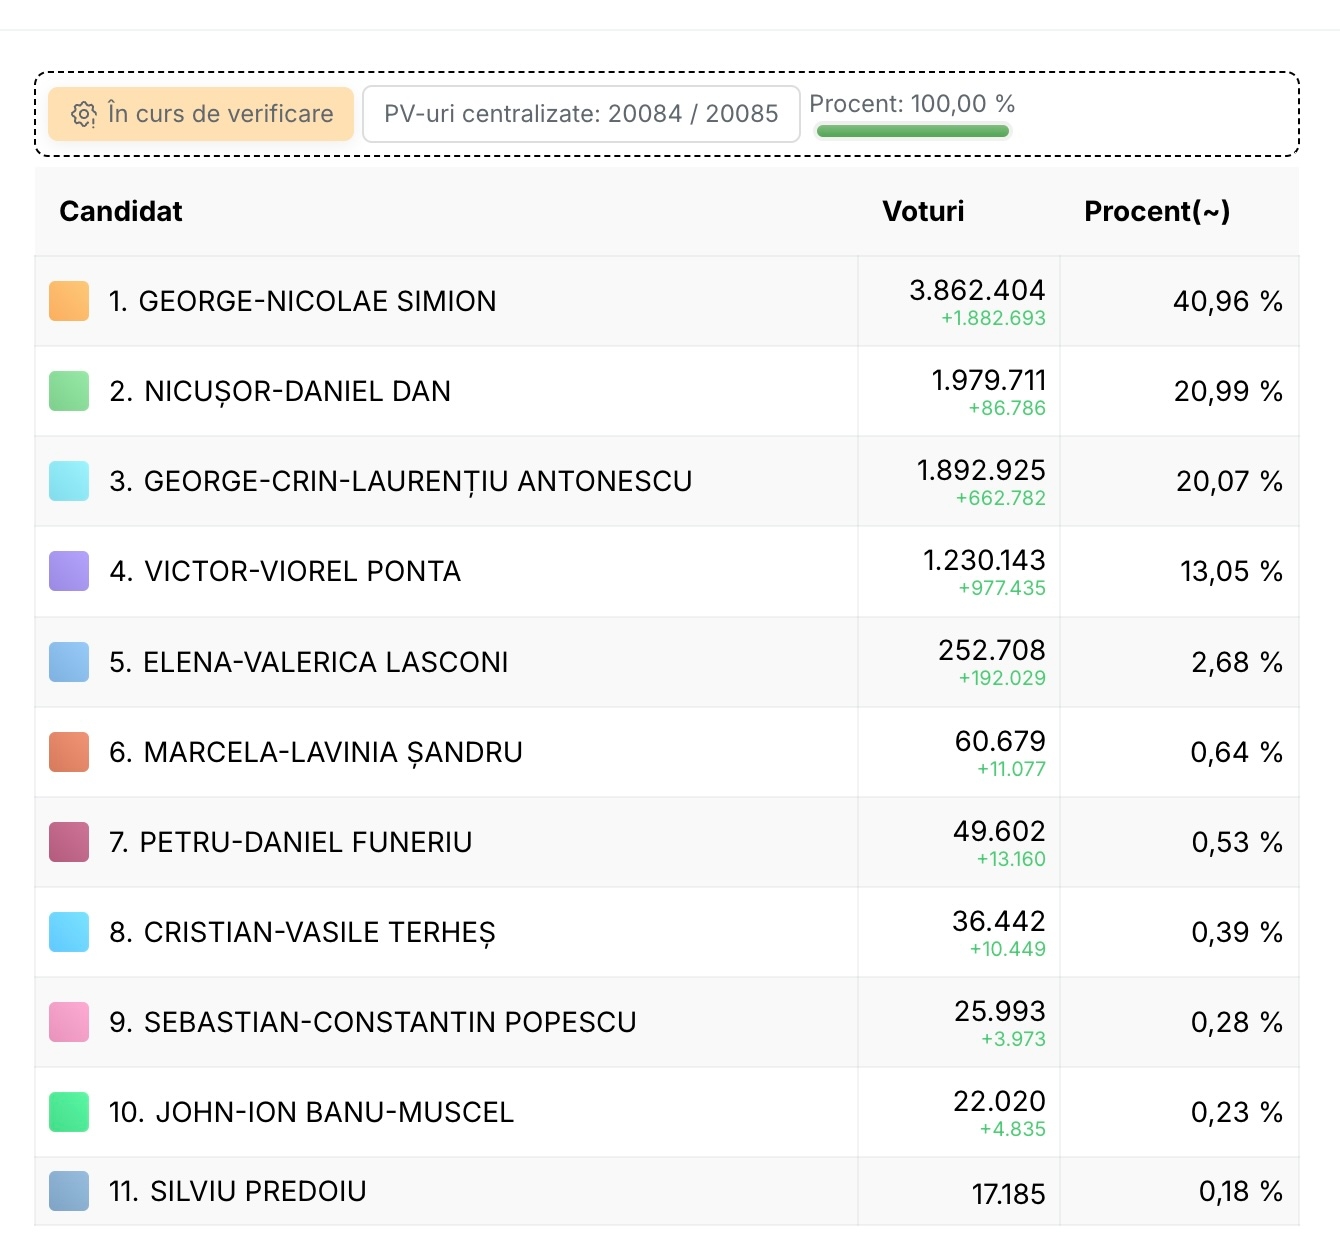Click the green swatch beside Nicușor-Daniel Dan
Screen dimensions: 1340x1246
point(69,391)
